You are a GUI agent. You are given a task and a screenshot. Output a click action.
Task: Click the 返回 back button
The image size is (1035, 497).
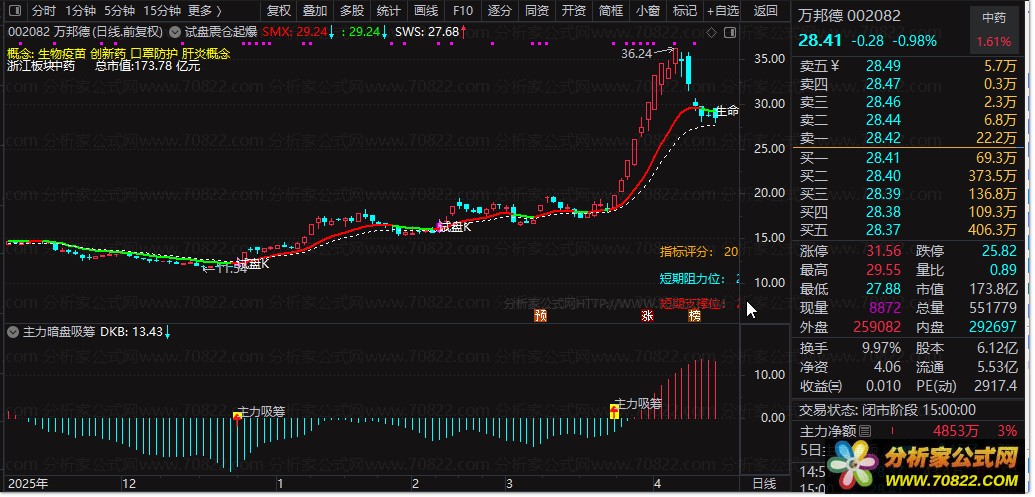(x=766, y=11)
